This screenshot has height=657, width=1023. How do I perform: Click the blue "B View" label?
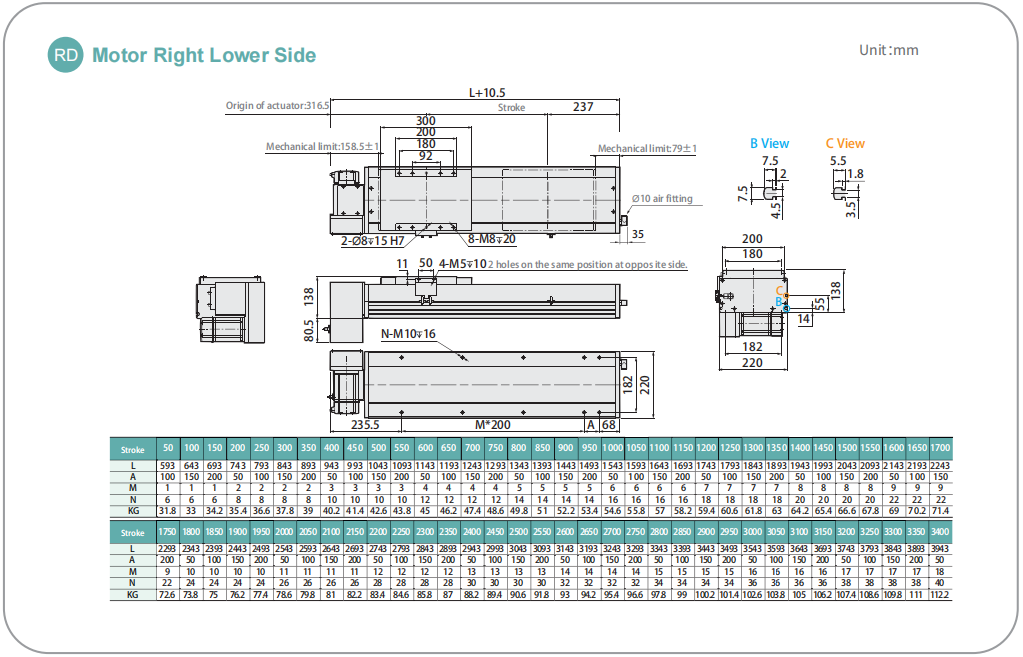pyautogui.click(x=769, y=143)
